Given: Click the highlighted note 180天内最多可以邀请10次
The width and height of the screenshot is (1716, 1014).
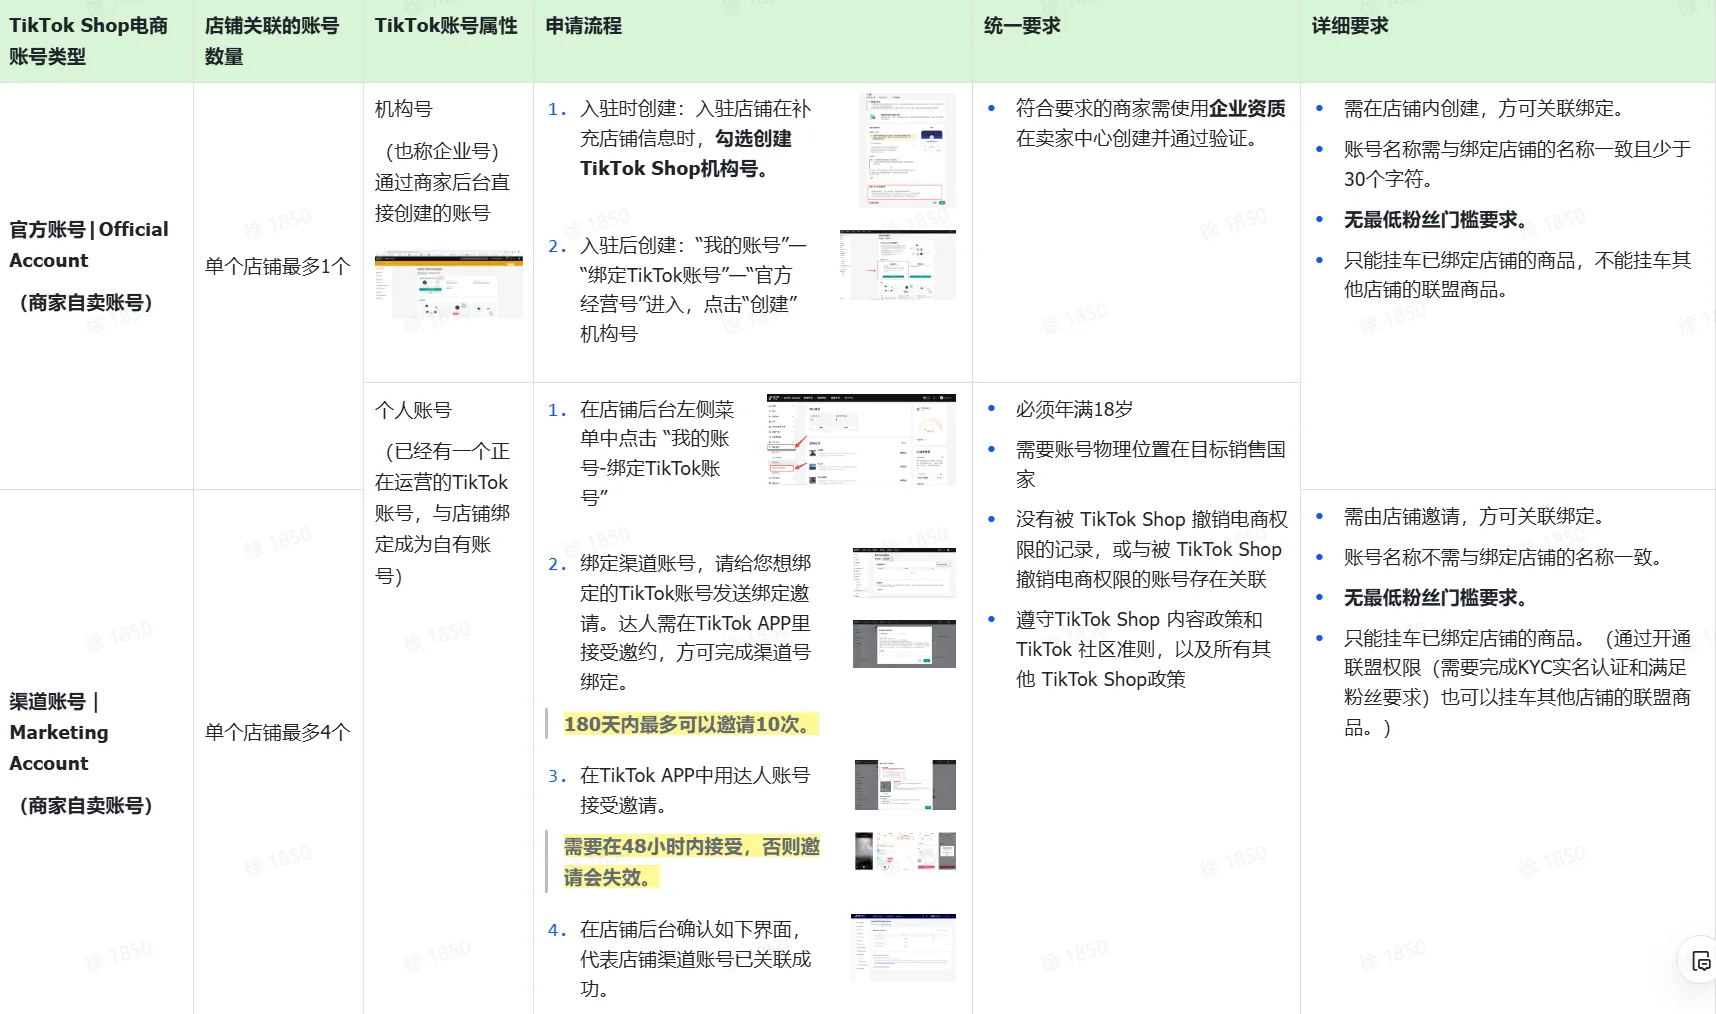Looking at the screenshot, I should (x=691, y=724).
